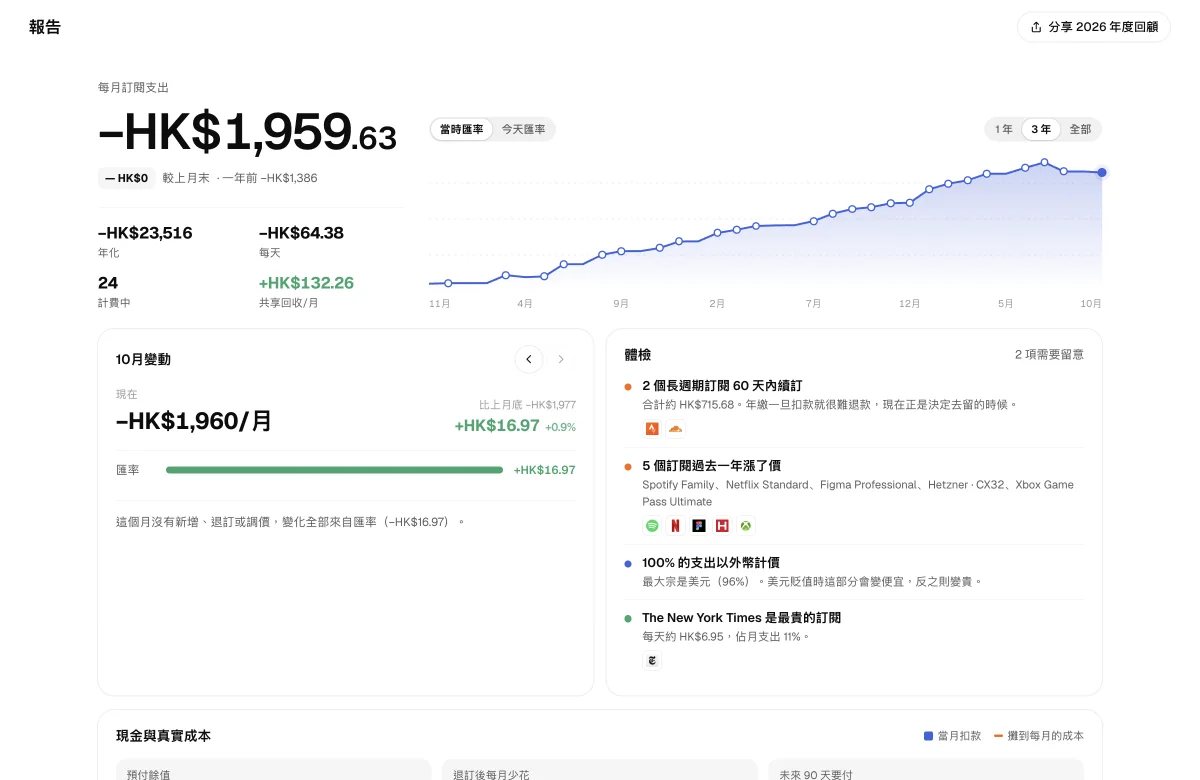Select the 1年 chart range

1004,129
